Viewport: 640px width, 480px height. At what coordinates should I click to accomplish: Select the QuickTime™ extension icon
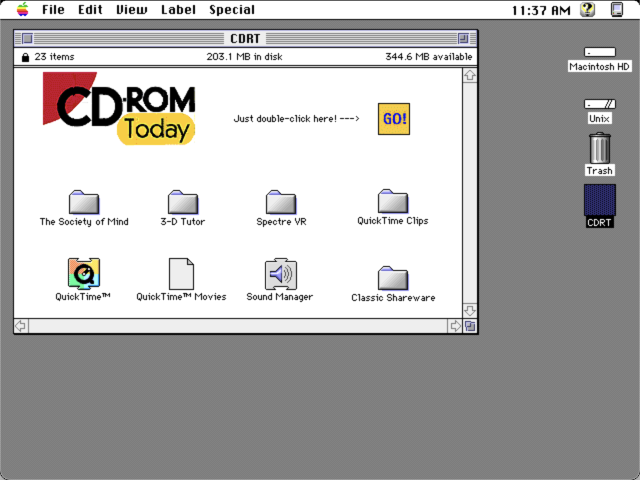[x=84, y=273]
